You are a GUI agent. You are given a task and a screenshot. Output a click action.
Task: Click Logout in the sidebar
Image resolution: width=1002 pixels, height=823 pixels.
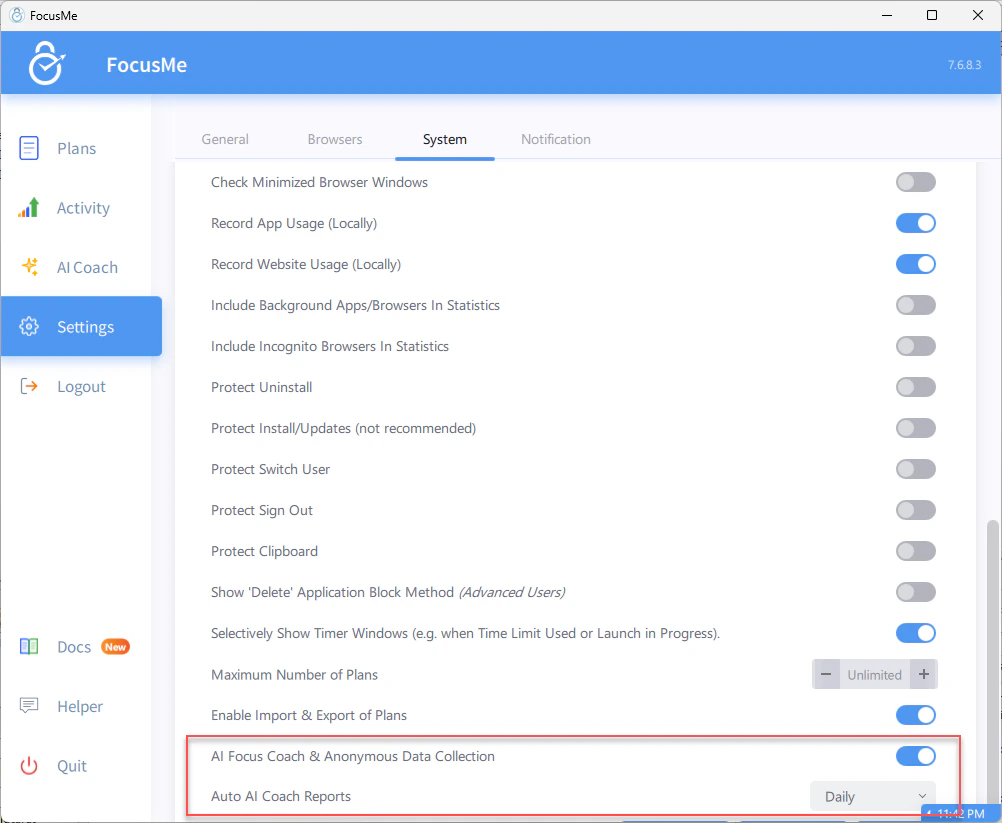click(x=81, y=387)
